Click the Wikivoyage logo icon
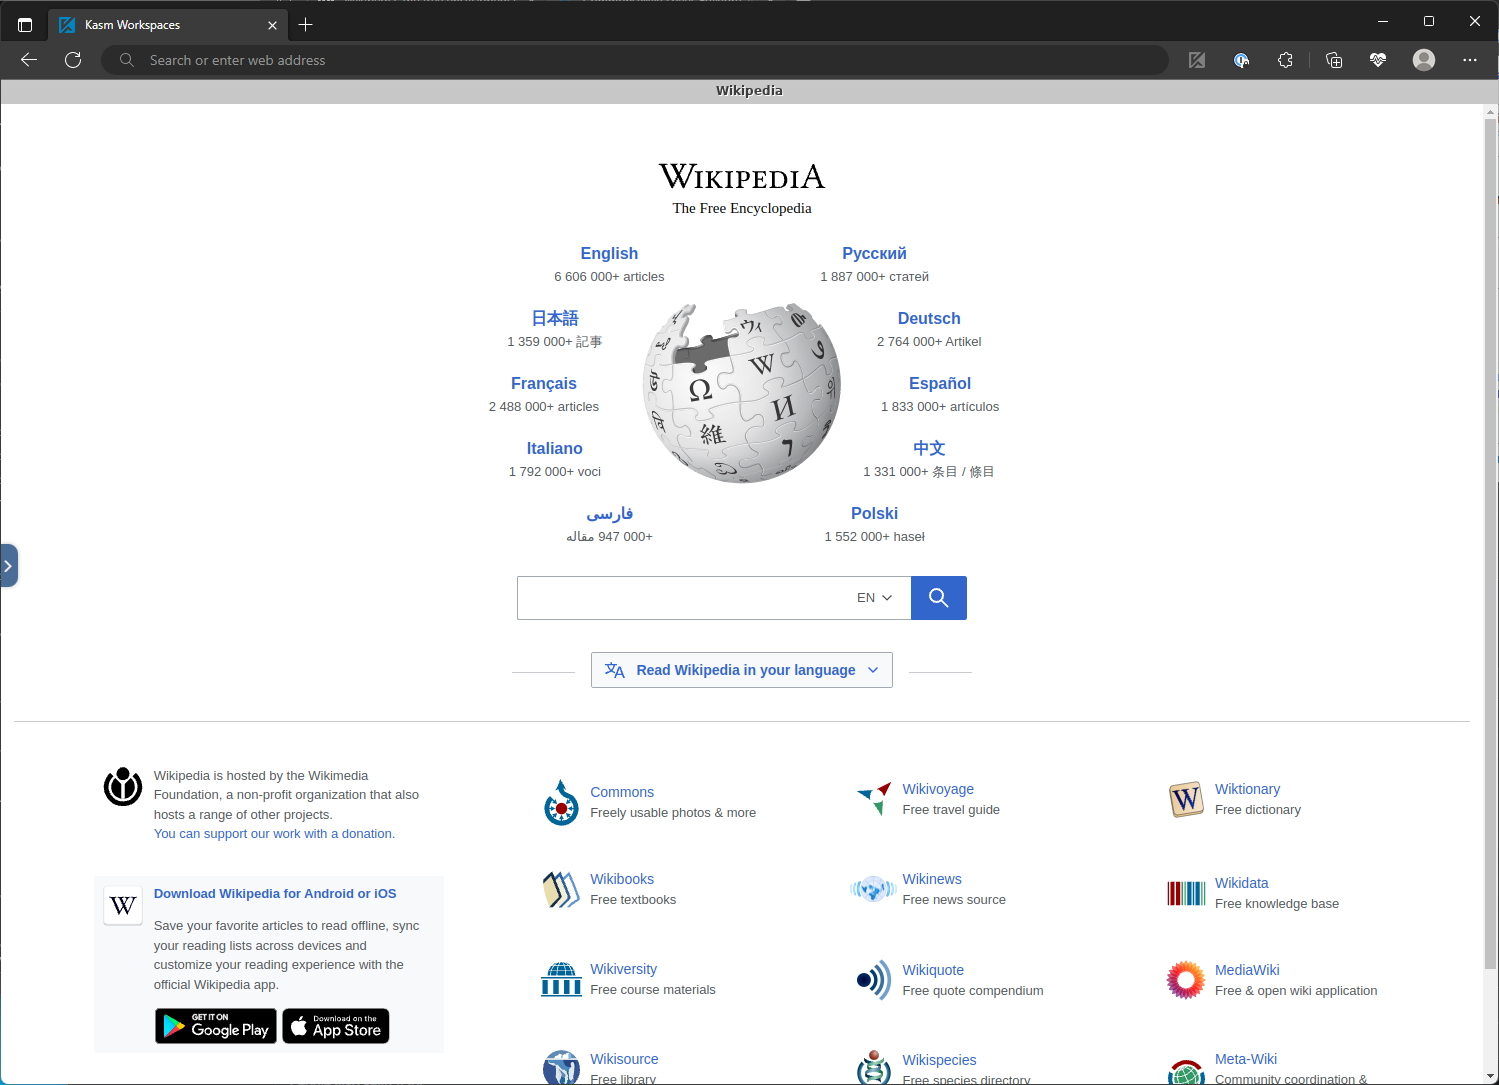1499x1085 pixels. click(874, 799)
